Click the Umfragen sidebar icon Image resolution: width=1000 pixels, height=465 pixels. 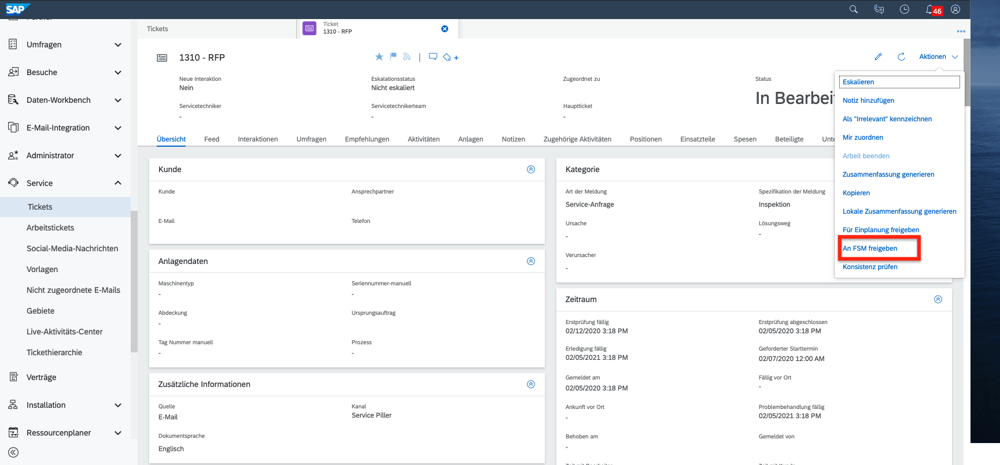(13, 45)
